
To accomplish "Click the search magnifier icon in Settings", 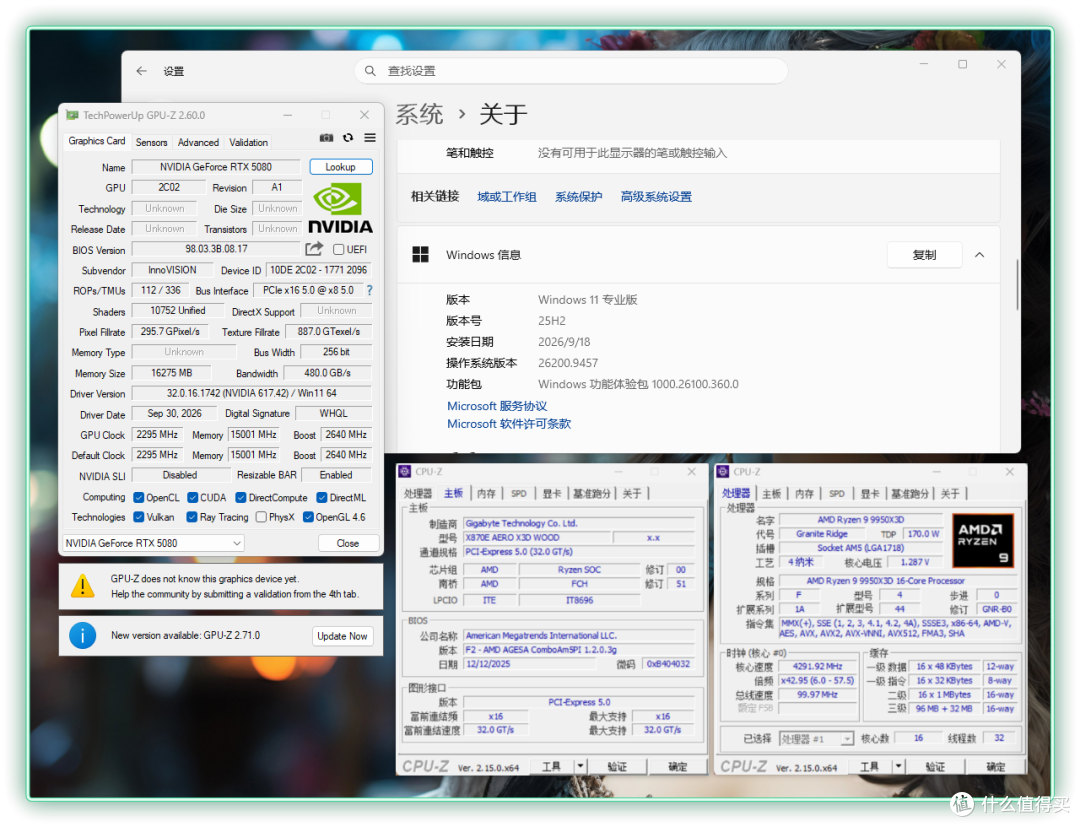I will [371, 71].
